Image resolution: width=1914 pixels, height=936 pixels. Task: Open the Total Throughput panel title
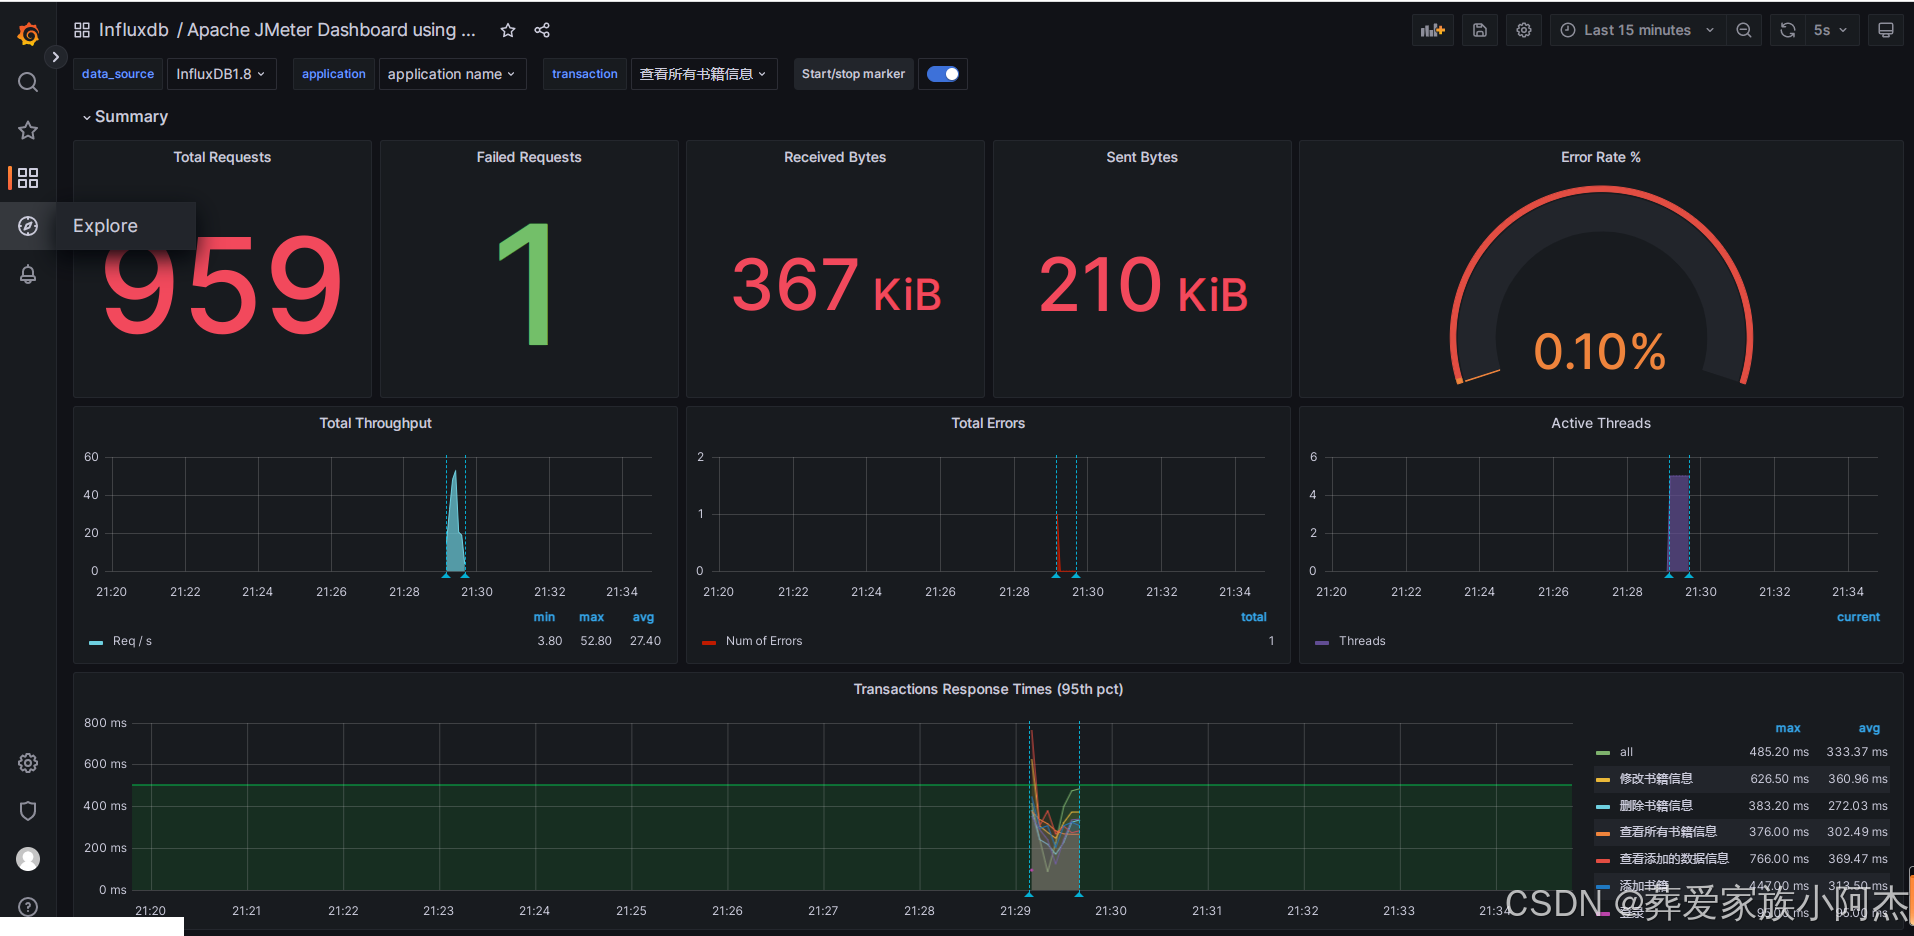click(x=375, y=423)
